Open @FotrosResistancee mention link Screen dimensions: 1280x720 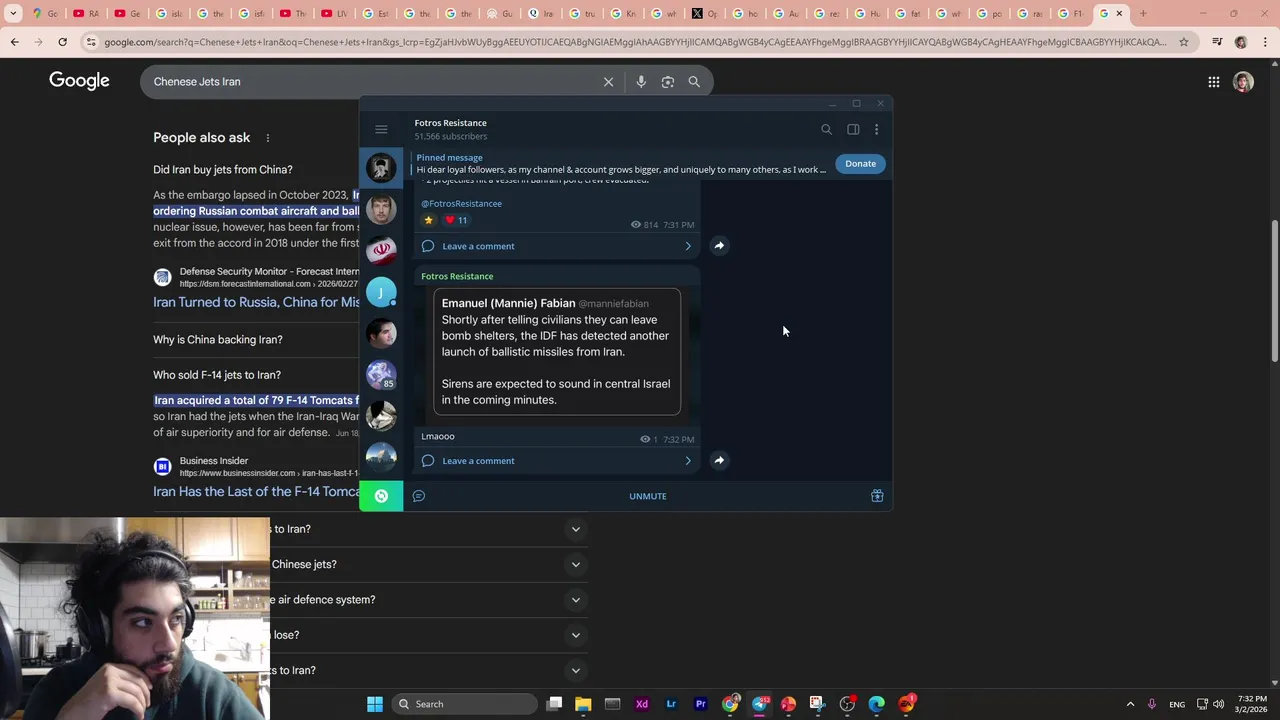[461, 204]
